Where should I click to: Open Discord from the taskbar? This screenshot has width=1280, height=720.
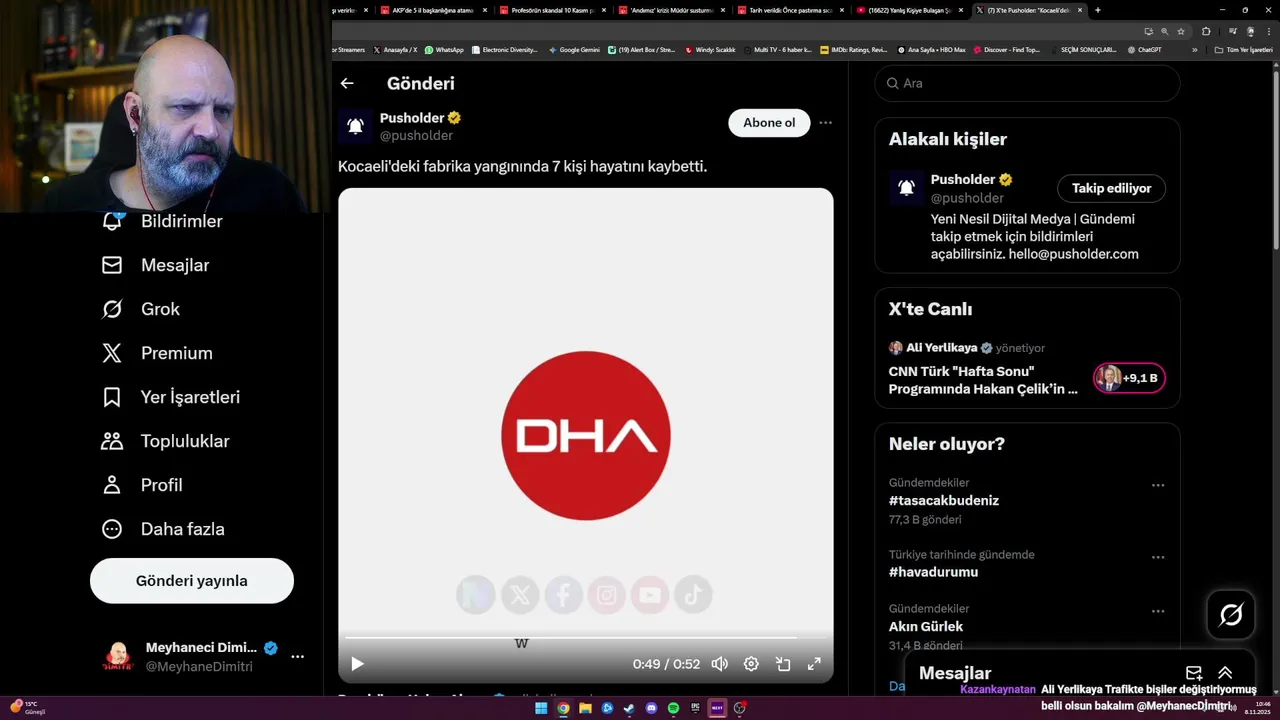point(651,708)
